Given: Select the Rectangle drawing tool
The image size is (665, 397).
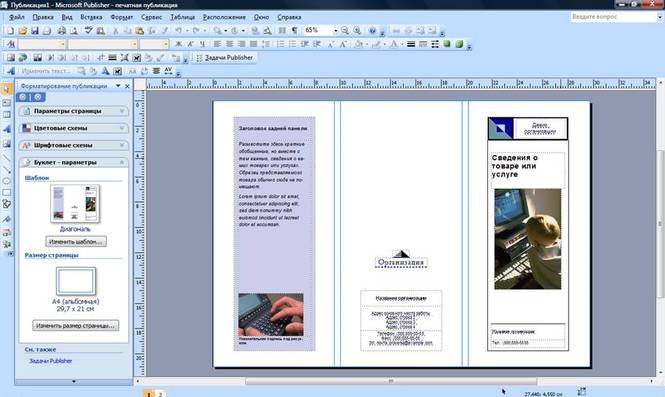Looking at the screenshot, I should (6, 193).
